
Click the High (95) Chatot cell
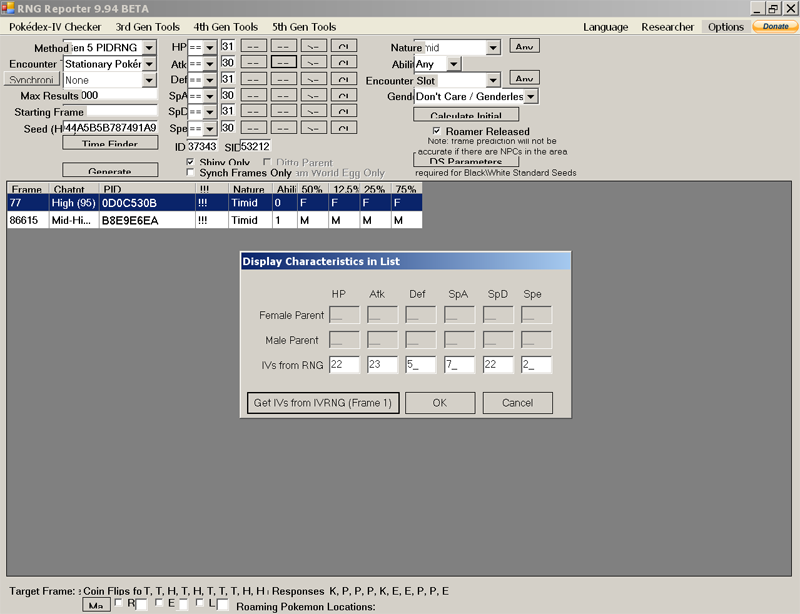coord(73,203)
